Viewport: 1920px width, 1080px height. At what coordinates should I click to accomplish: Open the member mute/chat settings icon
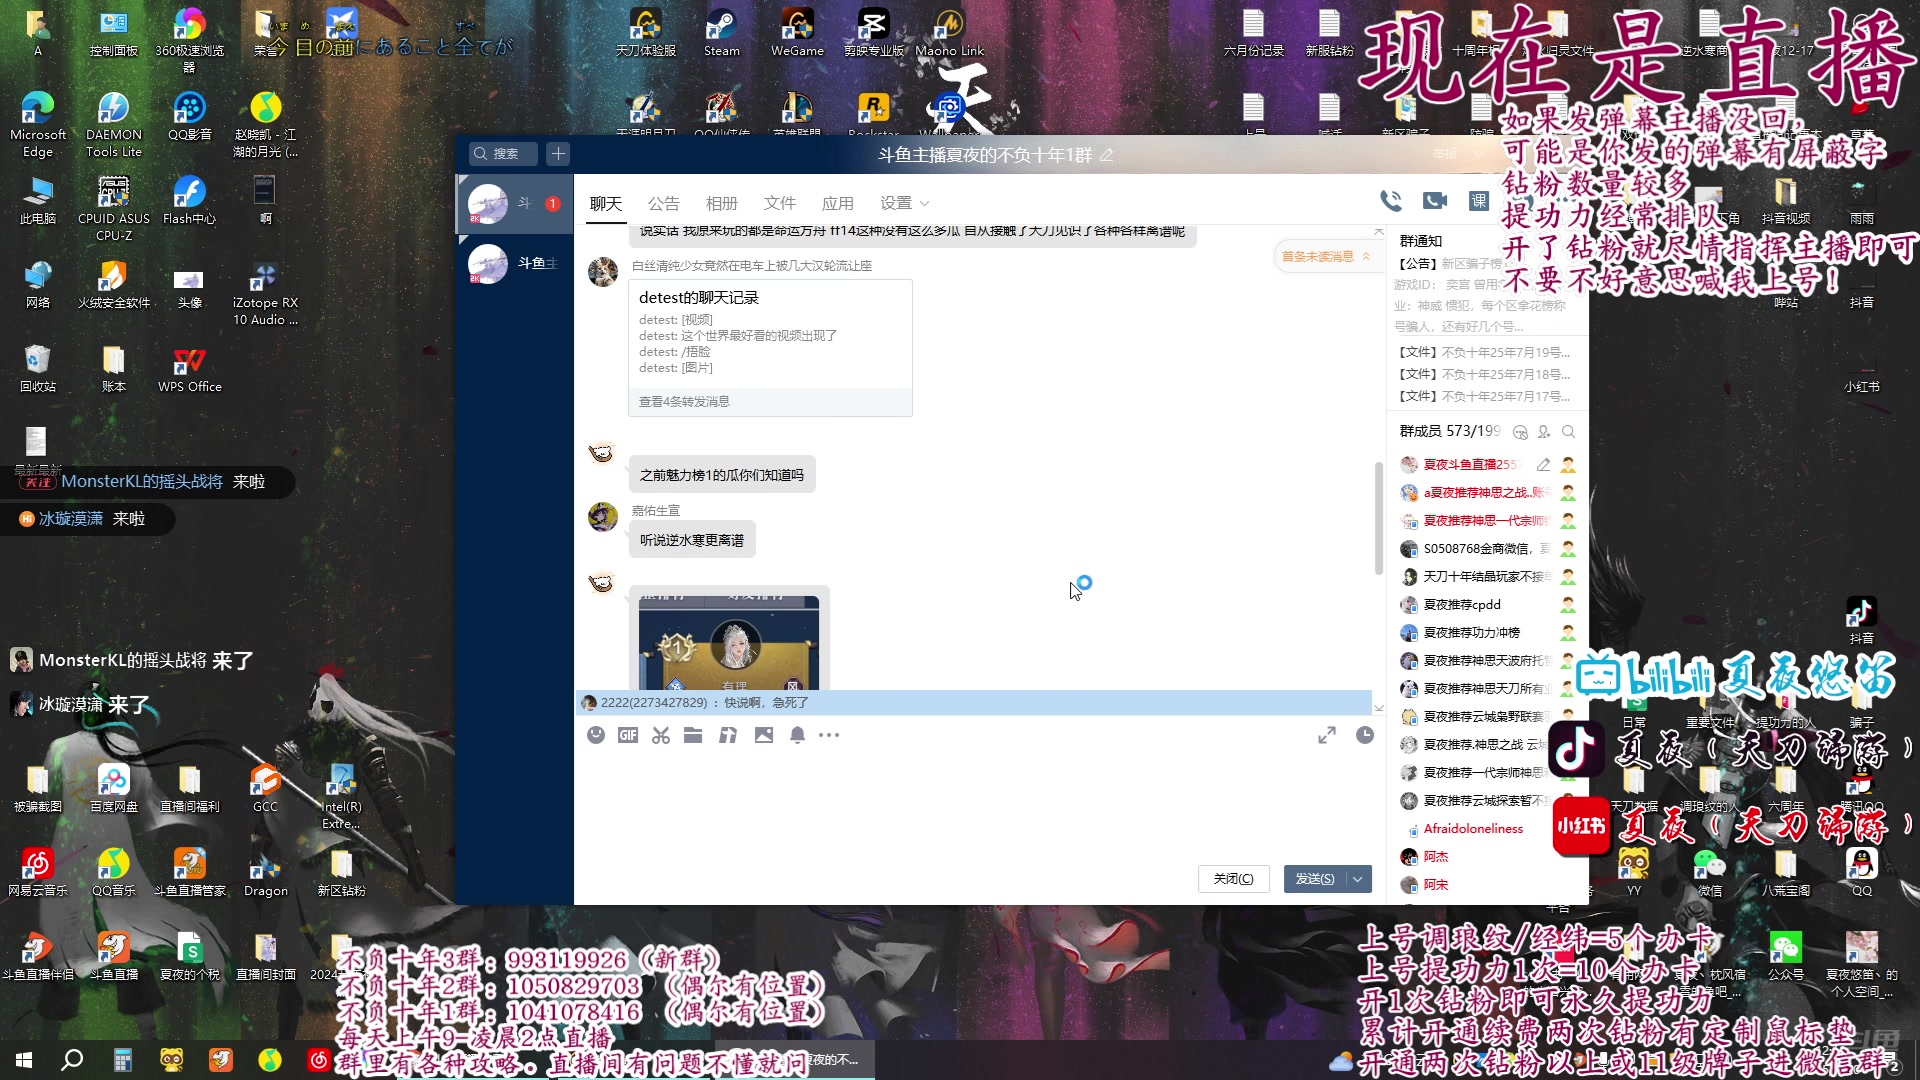[1520, 432]
